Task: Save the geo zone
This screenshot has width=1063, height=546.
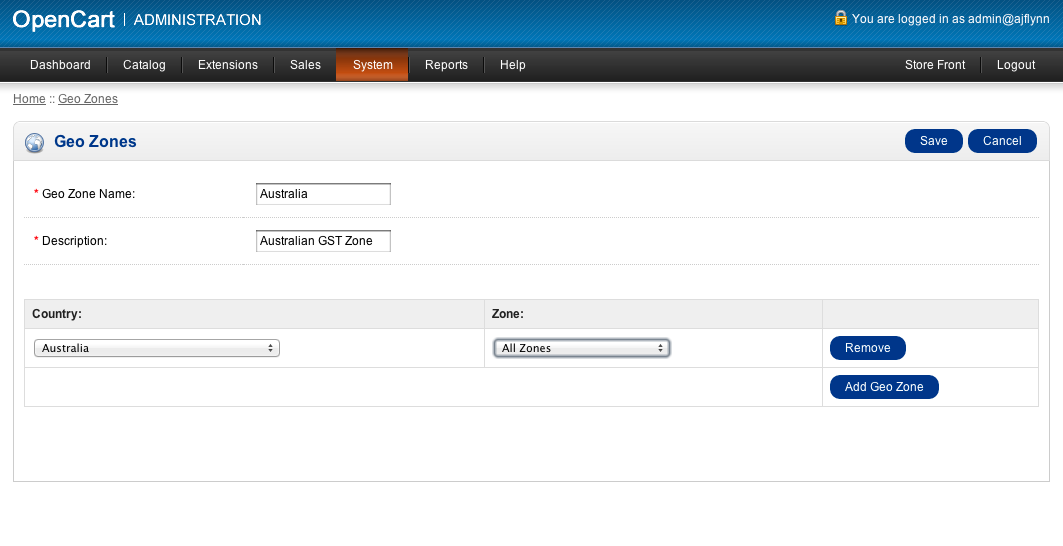Action: click(x=934, y=141)
